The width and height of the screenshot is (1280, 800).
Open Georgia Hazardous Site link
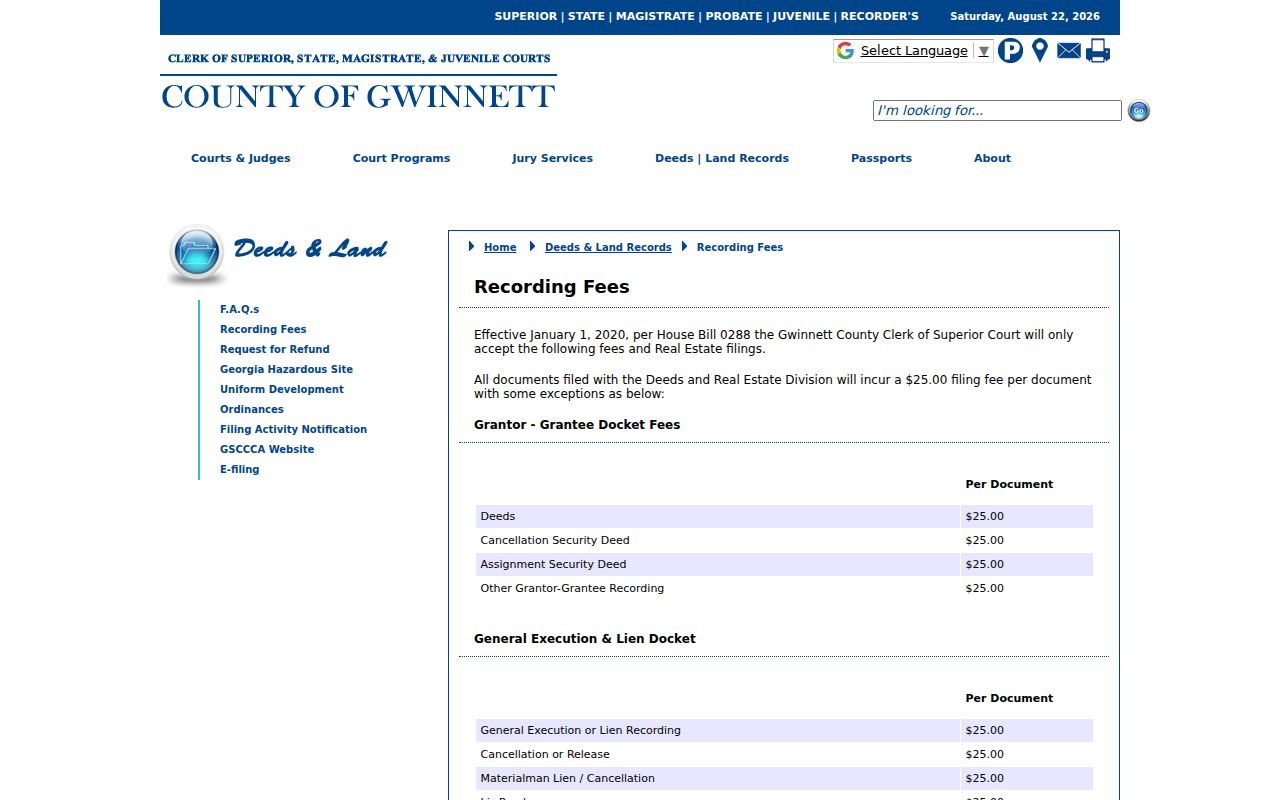pos(286,369)
